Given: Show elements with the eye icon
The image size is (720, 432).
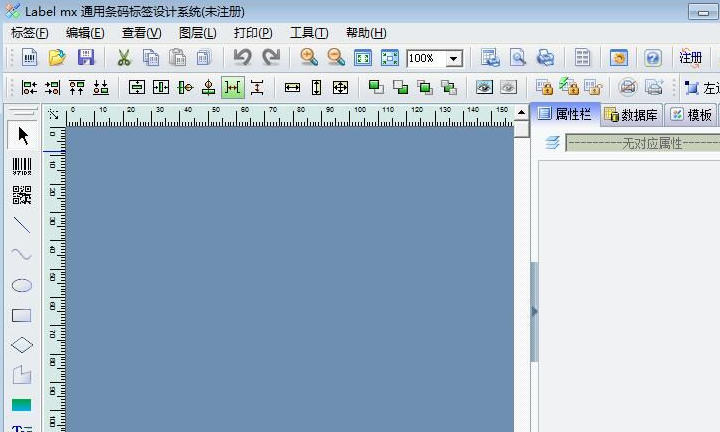Looking at the screenshot, I should (x=484, y=88).
